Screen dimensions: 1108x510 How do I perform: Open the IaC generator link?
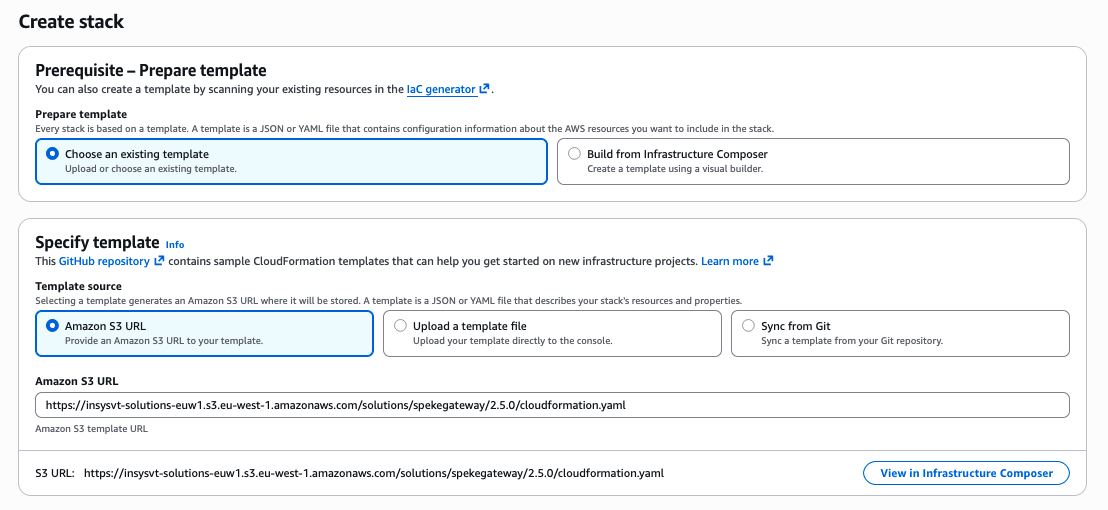[441, 89]
